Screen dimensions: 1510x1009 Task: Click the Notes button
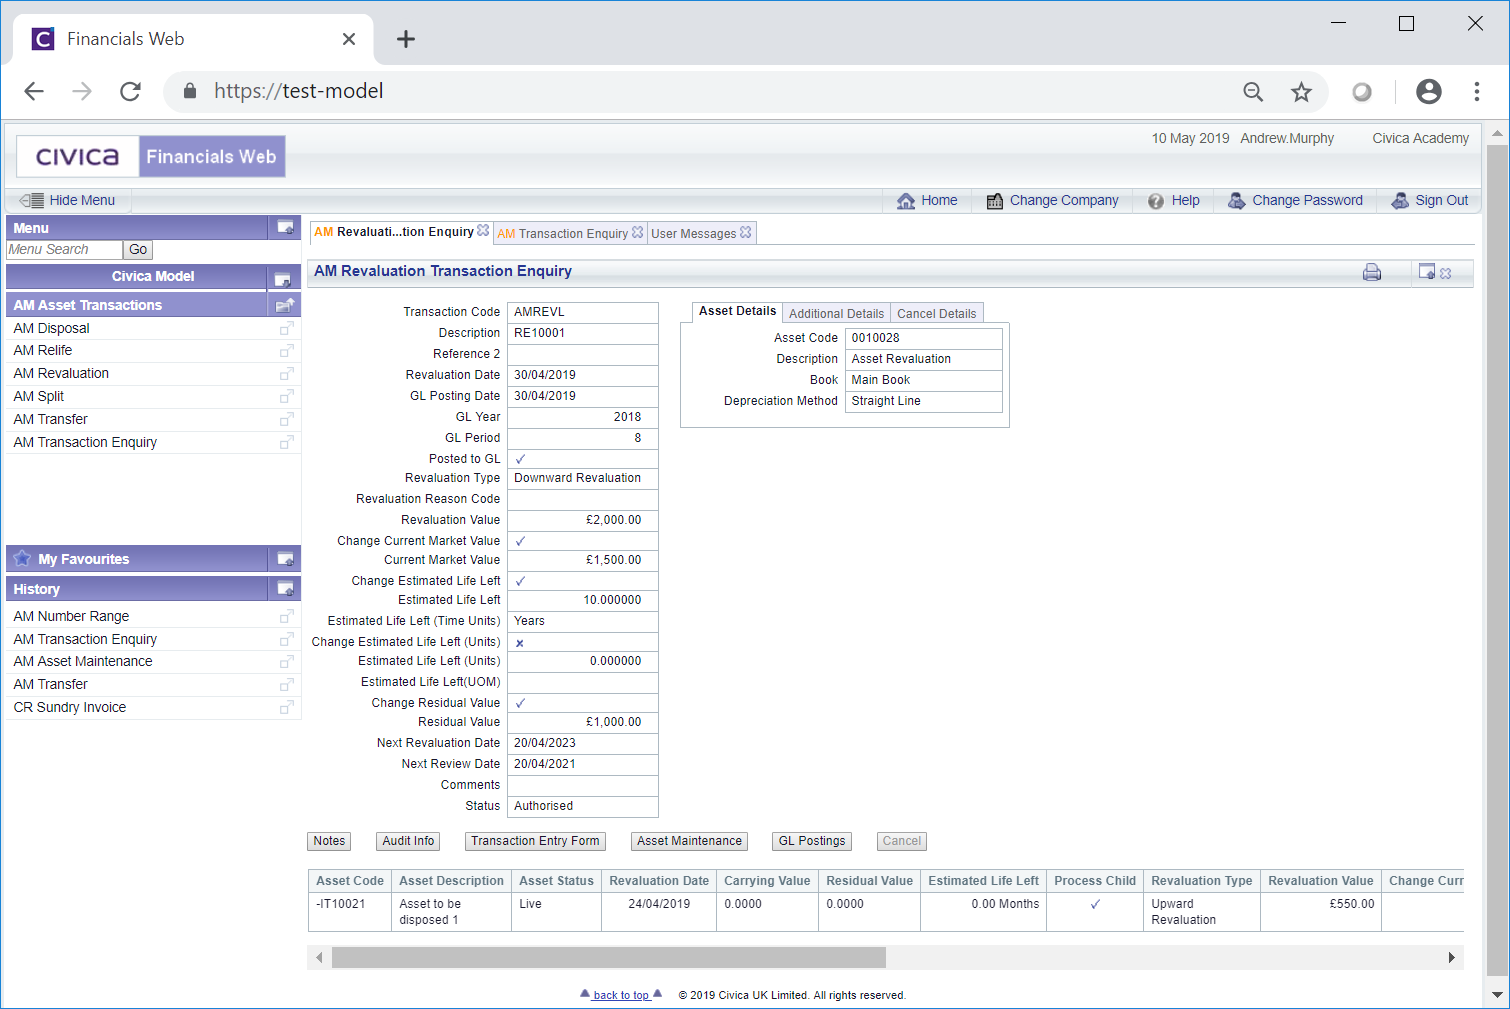coord(329,841)
